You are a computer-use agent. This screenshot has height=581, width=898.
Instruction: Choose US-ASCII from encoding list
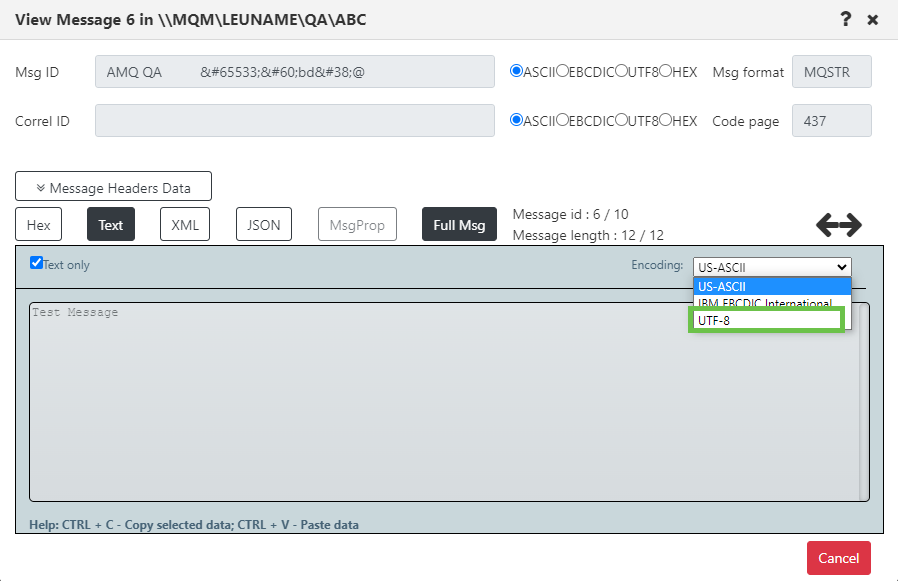coord(772,286)
